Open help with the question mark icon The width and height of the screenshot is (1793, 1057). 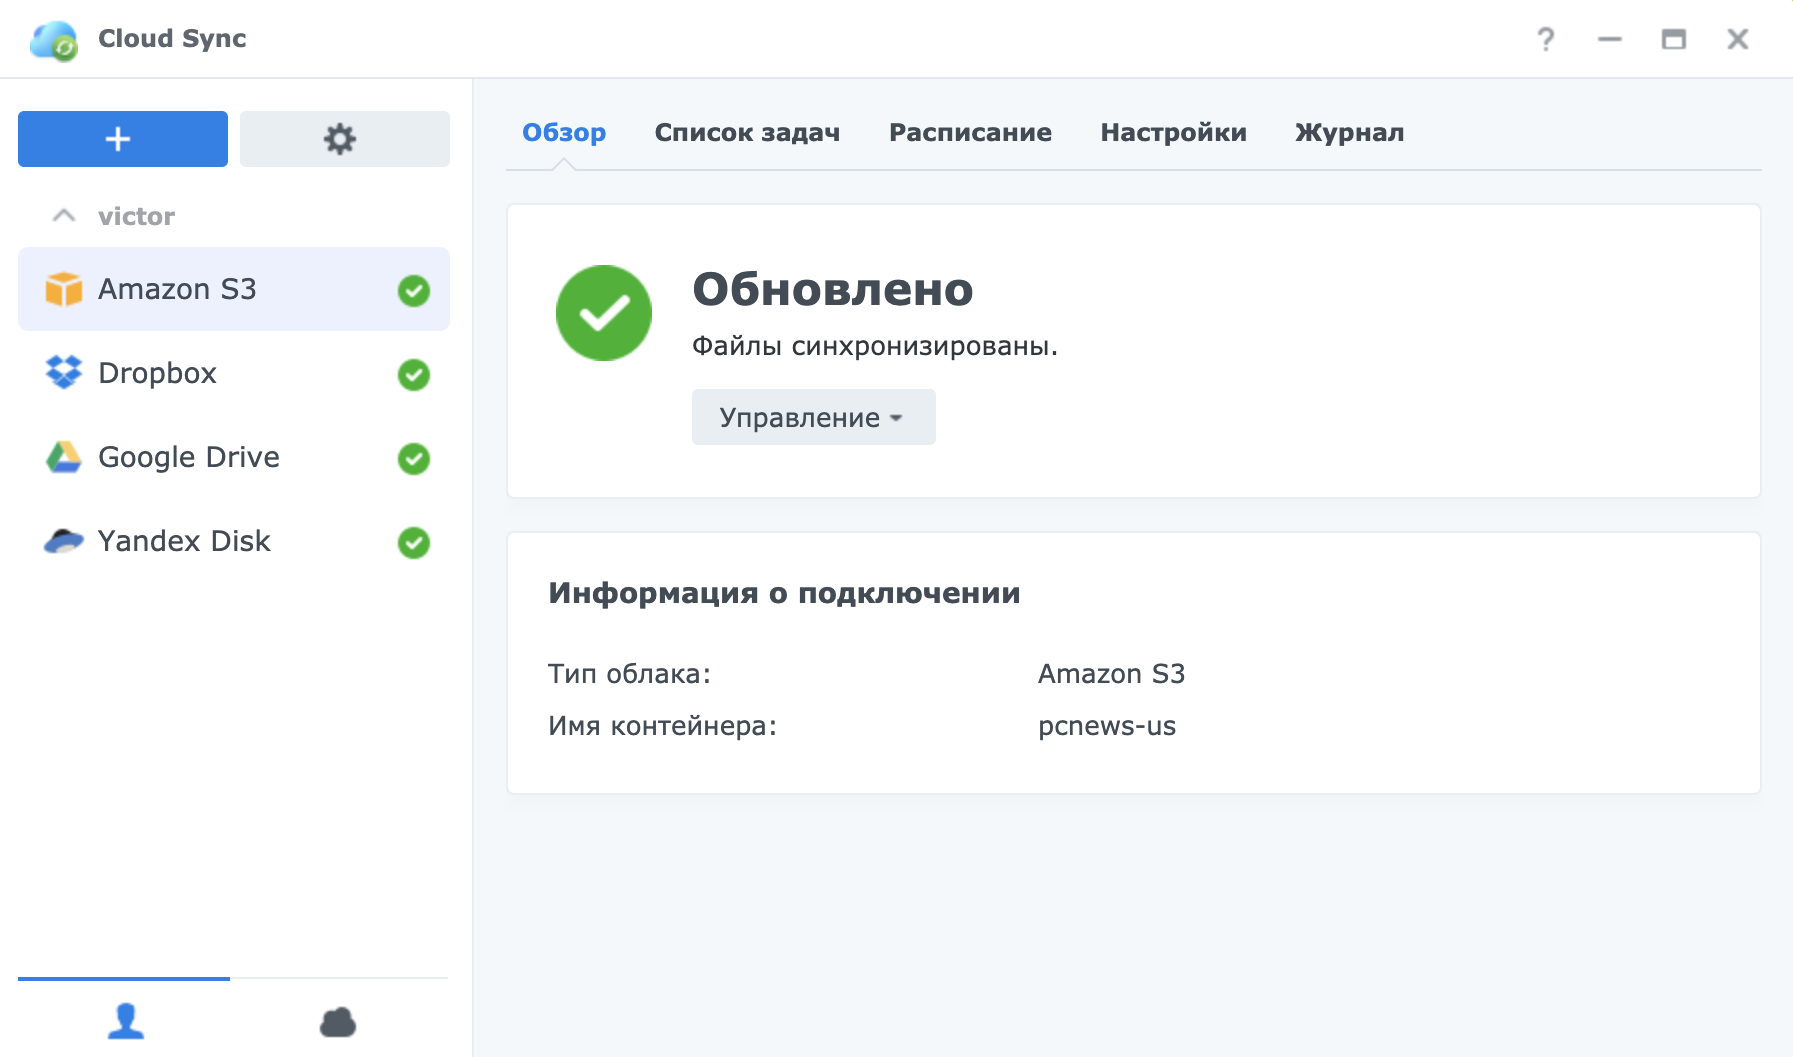1545,39
